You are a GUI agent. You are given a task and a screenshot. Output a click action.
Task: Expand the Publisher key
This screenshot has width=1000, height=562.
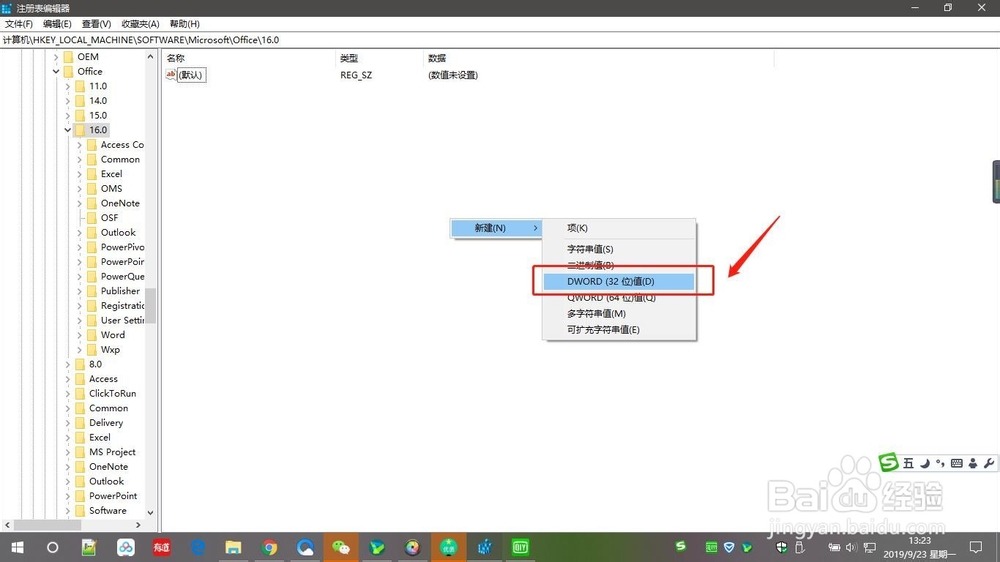(x=80, y=291)
